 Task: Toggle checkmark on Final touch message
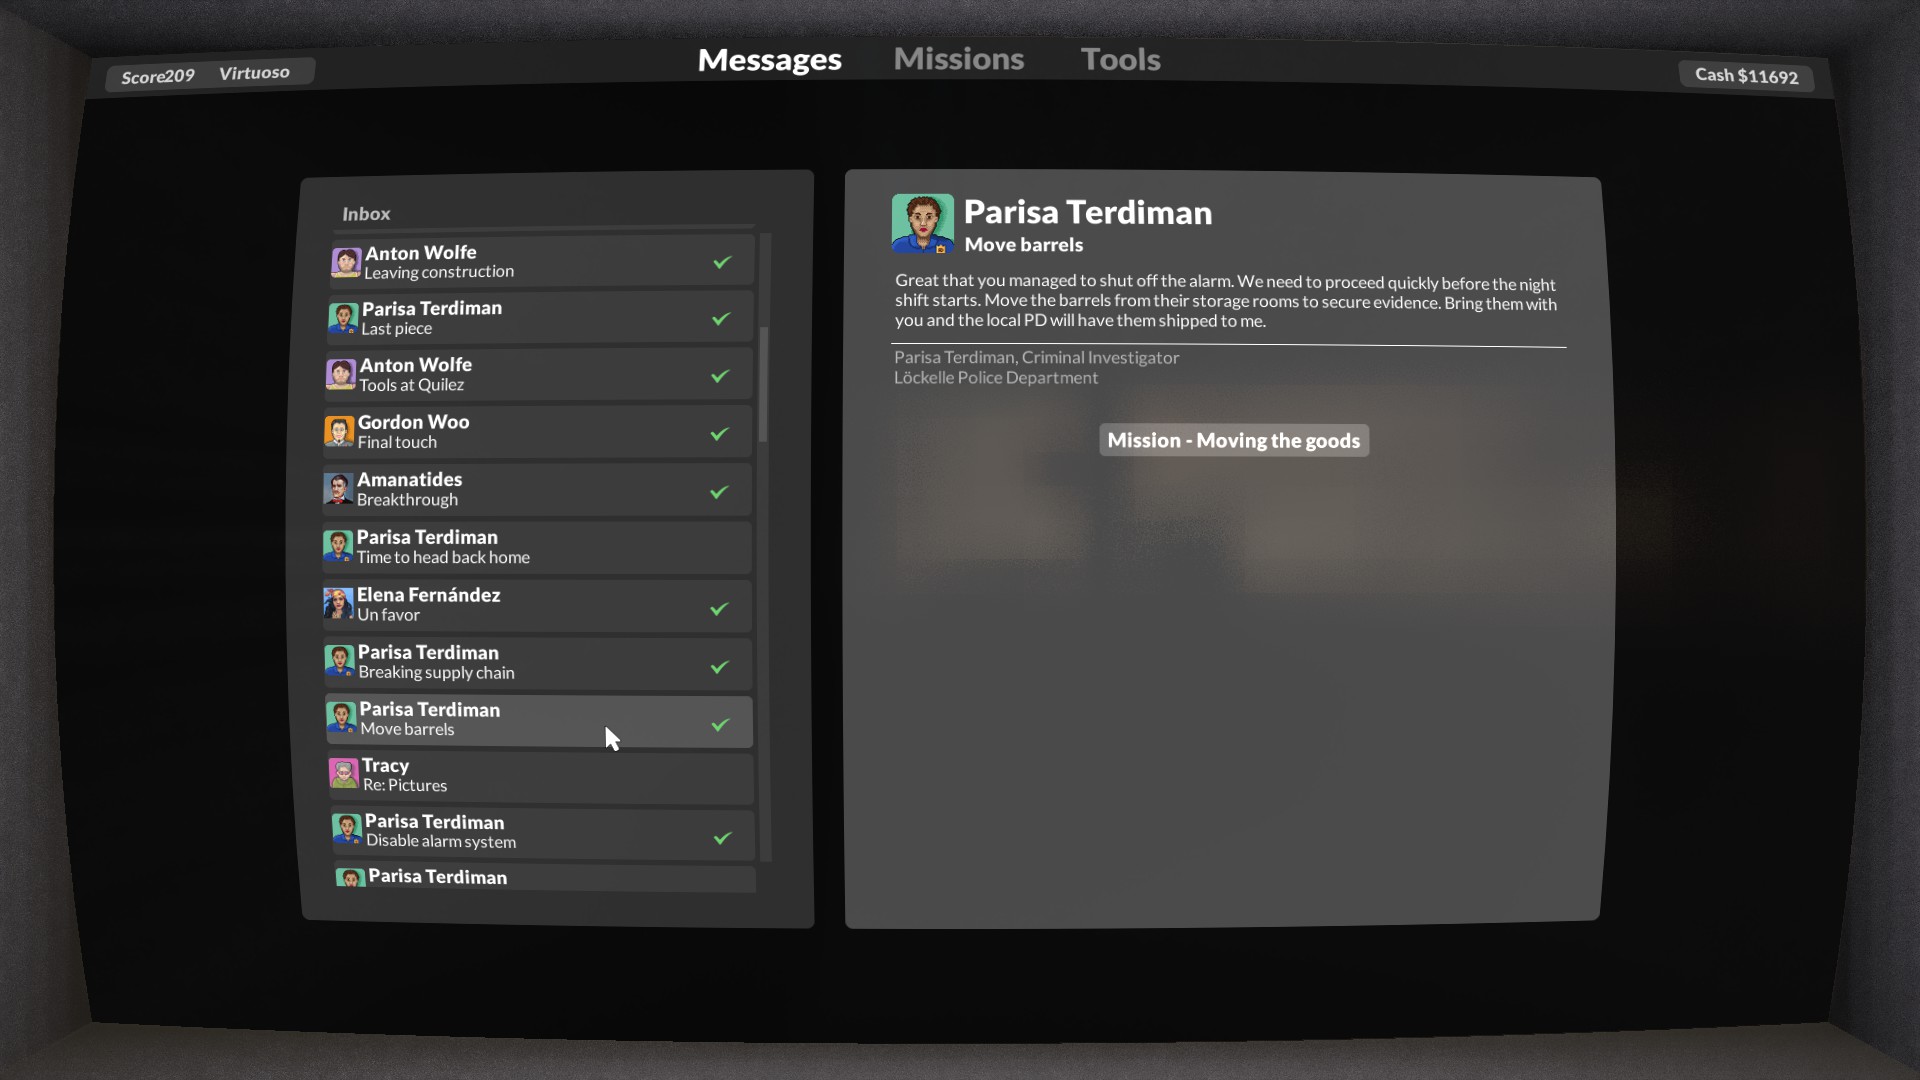click(721, 434)
